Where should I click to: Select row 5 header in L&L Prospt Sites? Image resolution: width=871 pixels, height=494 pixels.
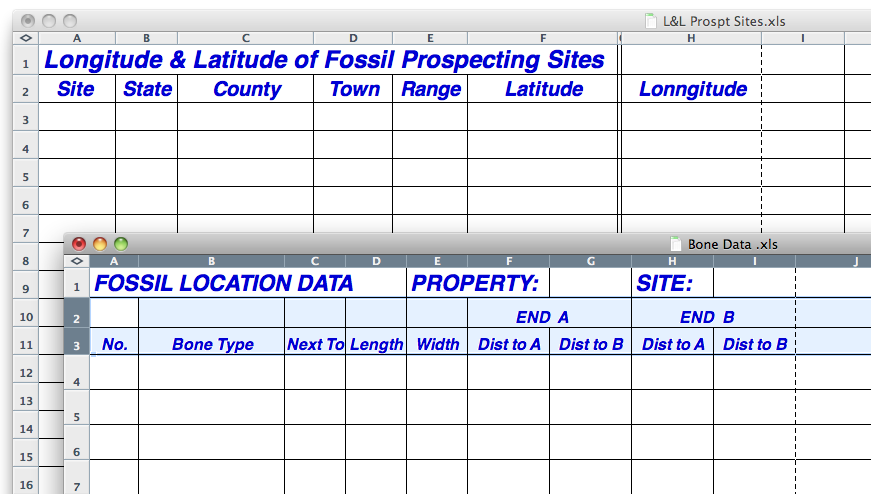[25, 175]
